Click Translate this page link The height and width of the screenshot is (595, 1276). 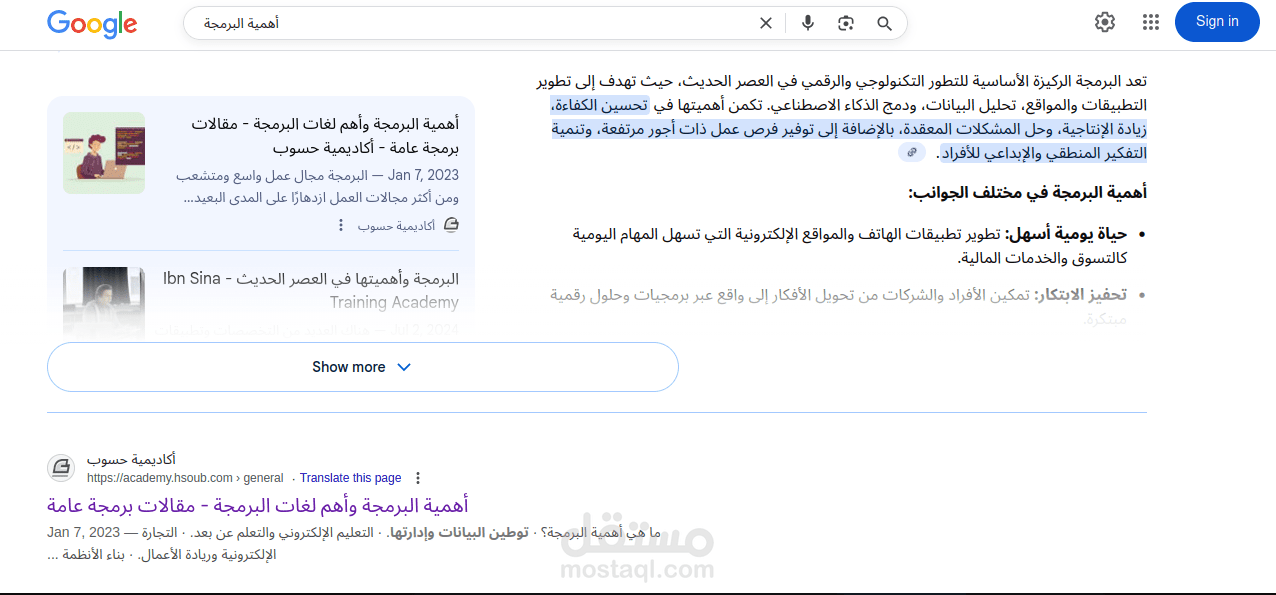pos(351,478)
